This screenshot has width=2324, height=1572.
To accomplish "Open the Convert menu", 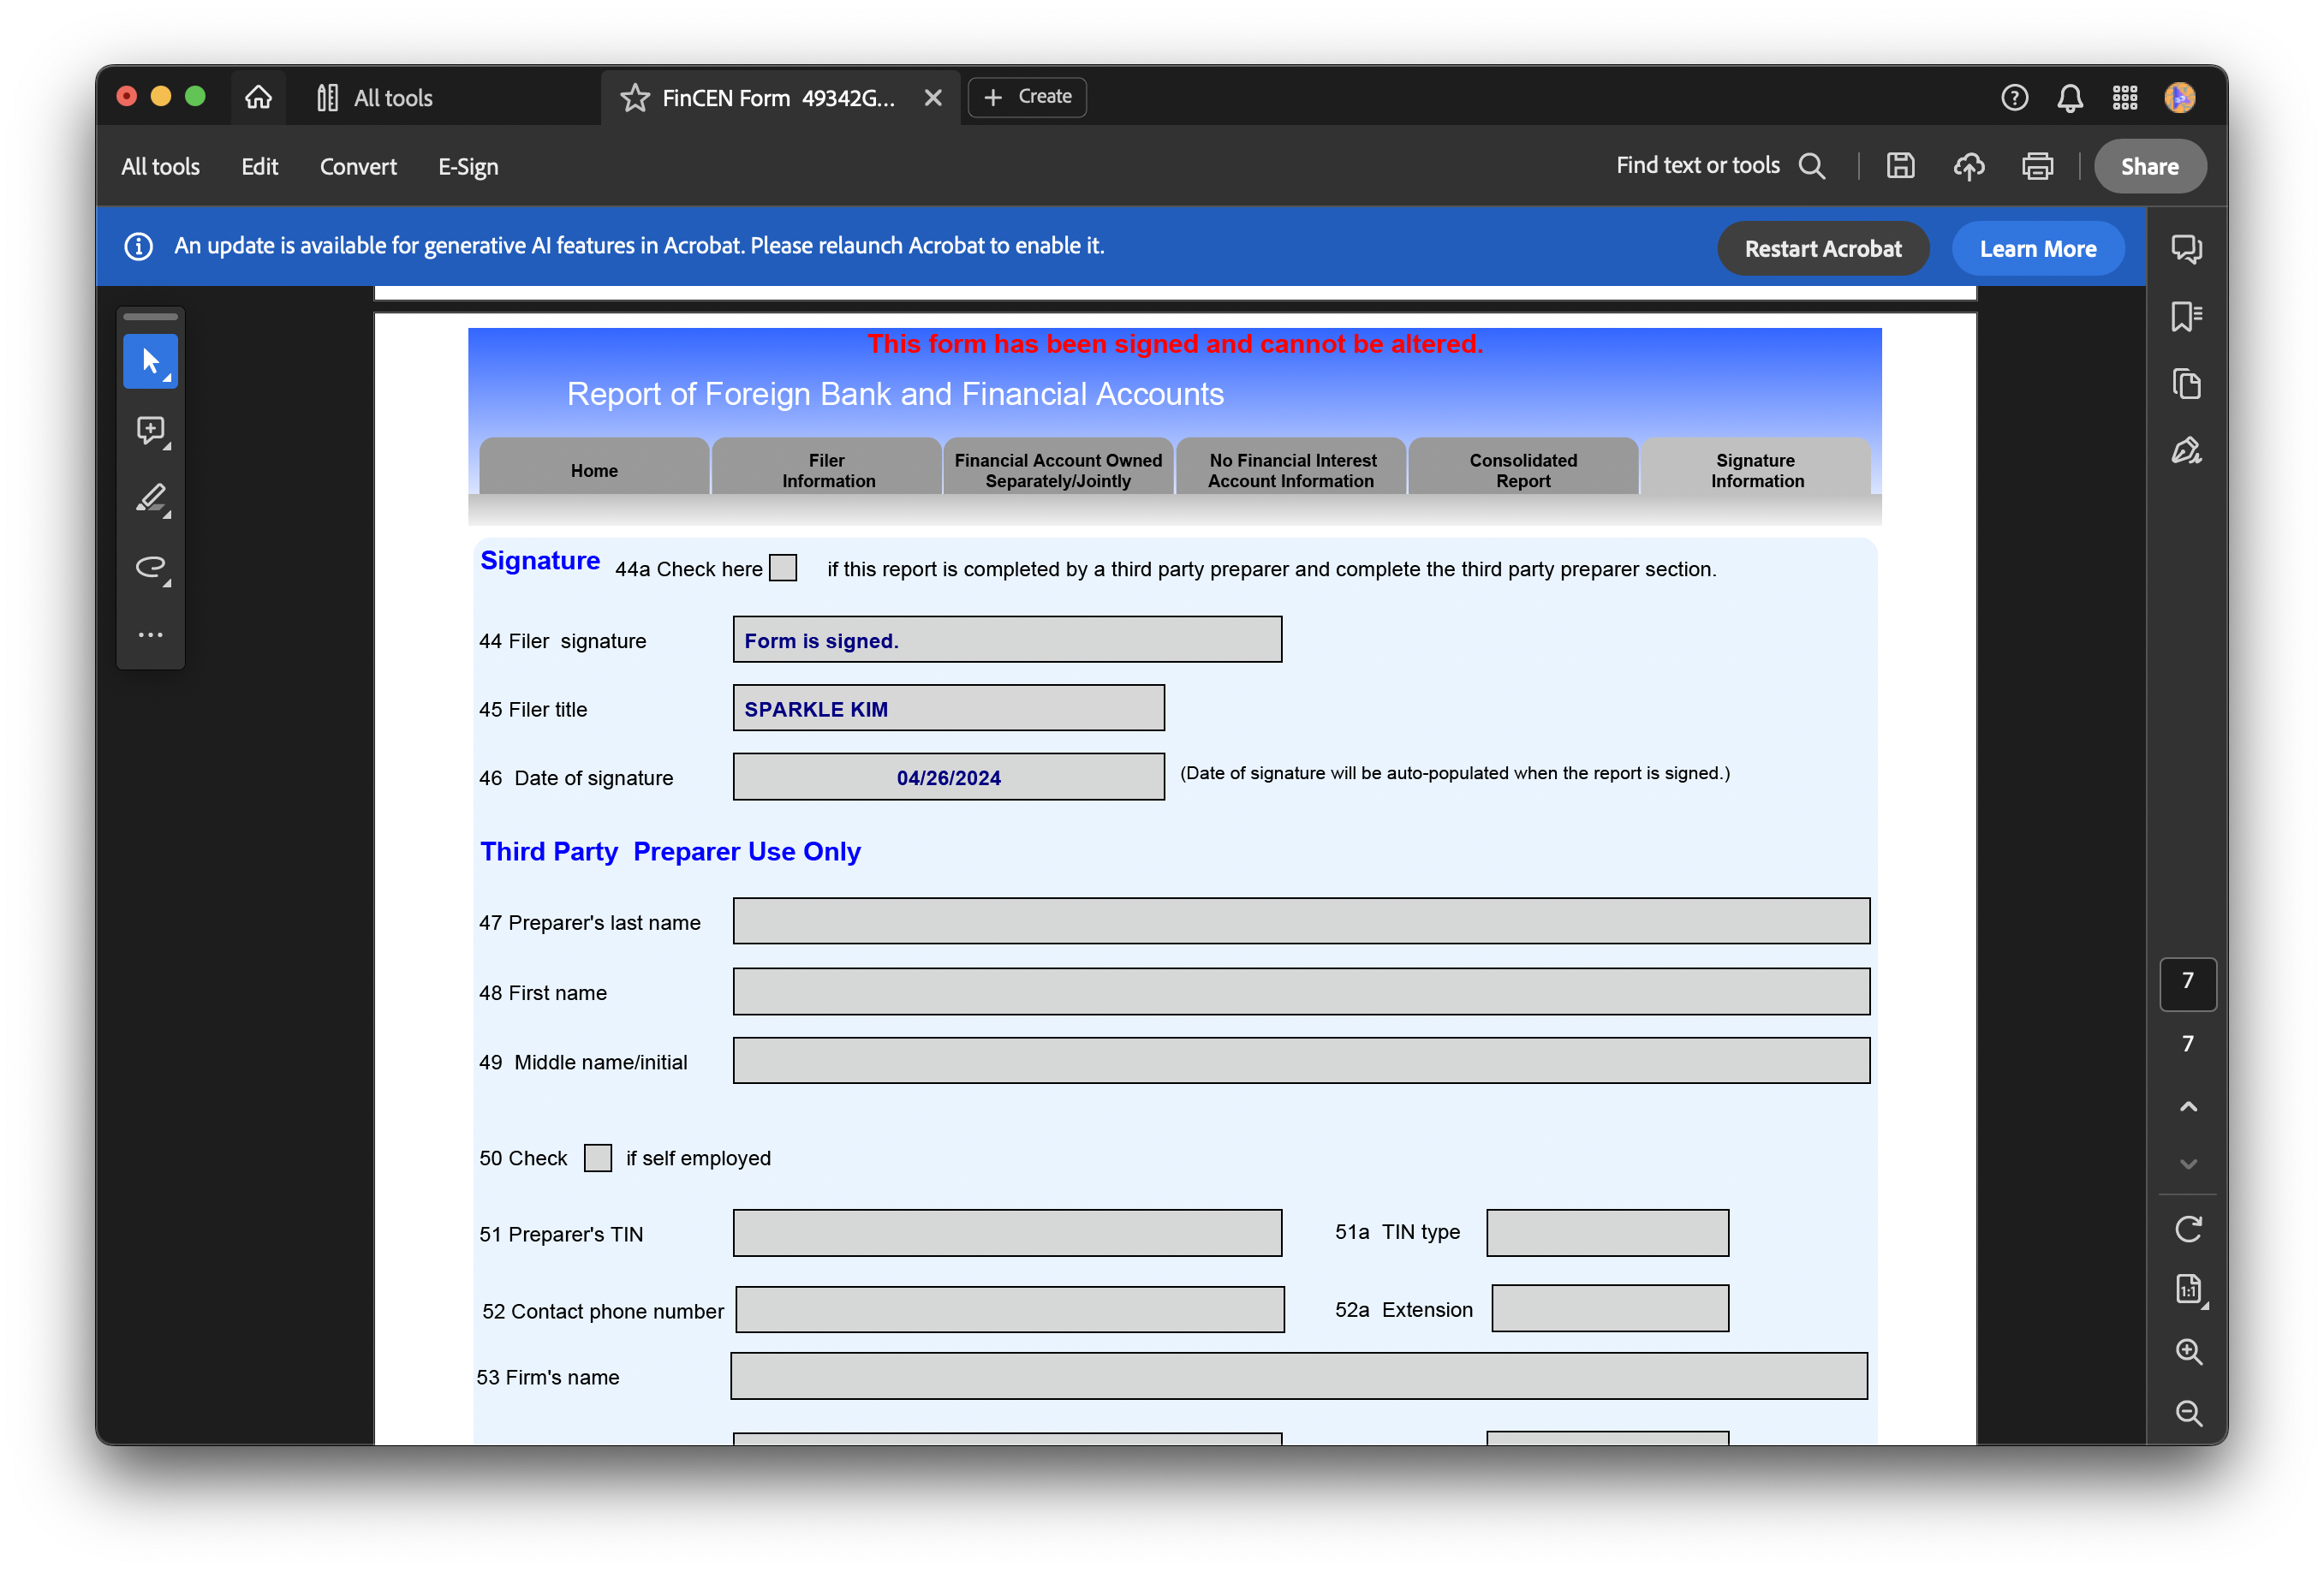I will point(358,167).
